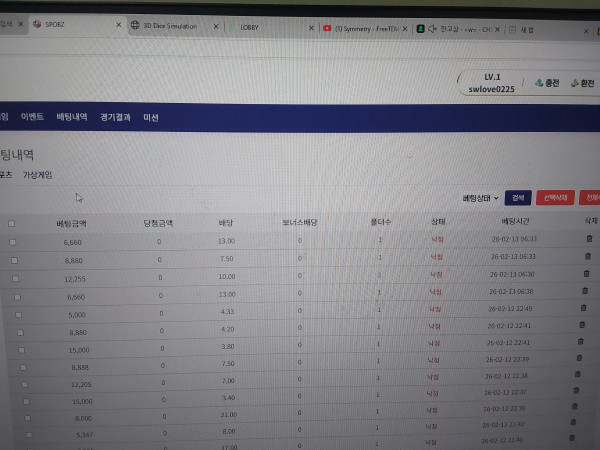Open the 경기결과 menu item

pyautogui.click(x=115, y=118)
